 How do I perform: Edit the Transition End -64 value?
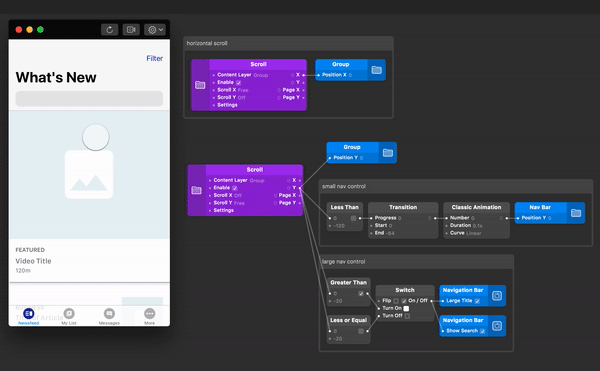pos(390,233)
